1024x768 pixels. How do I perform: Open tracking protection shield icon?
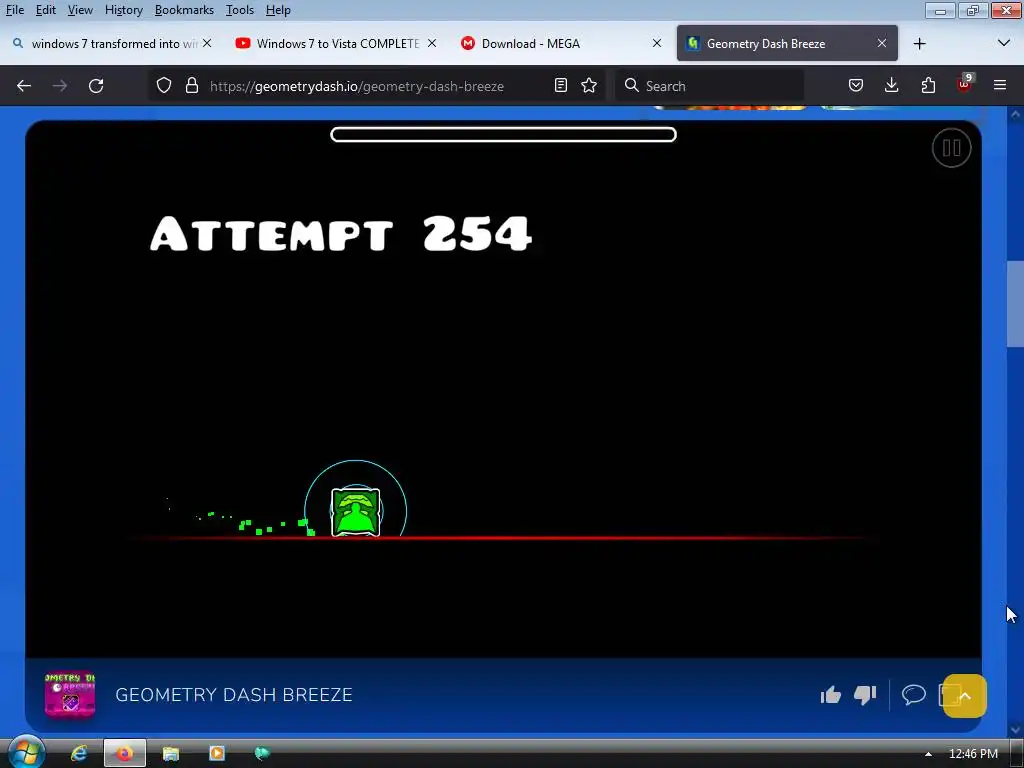click(x=164, y=86)
